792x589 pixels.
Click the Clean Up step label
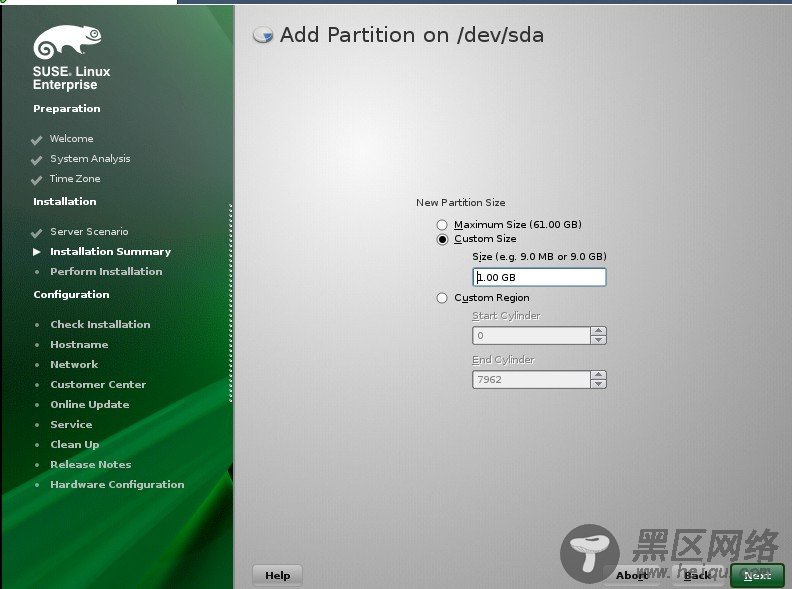point(74,445)
